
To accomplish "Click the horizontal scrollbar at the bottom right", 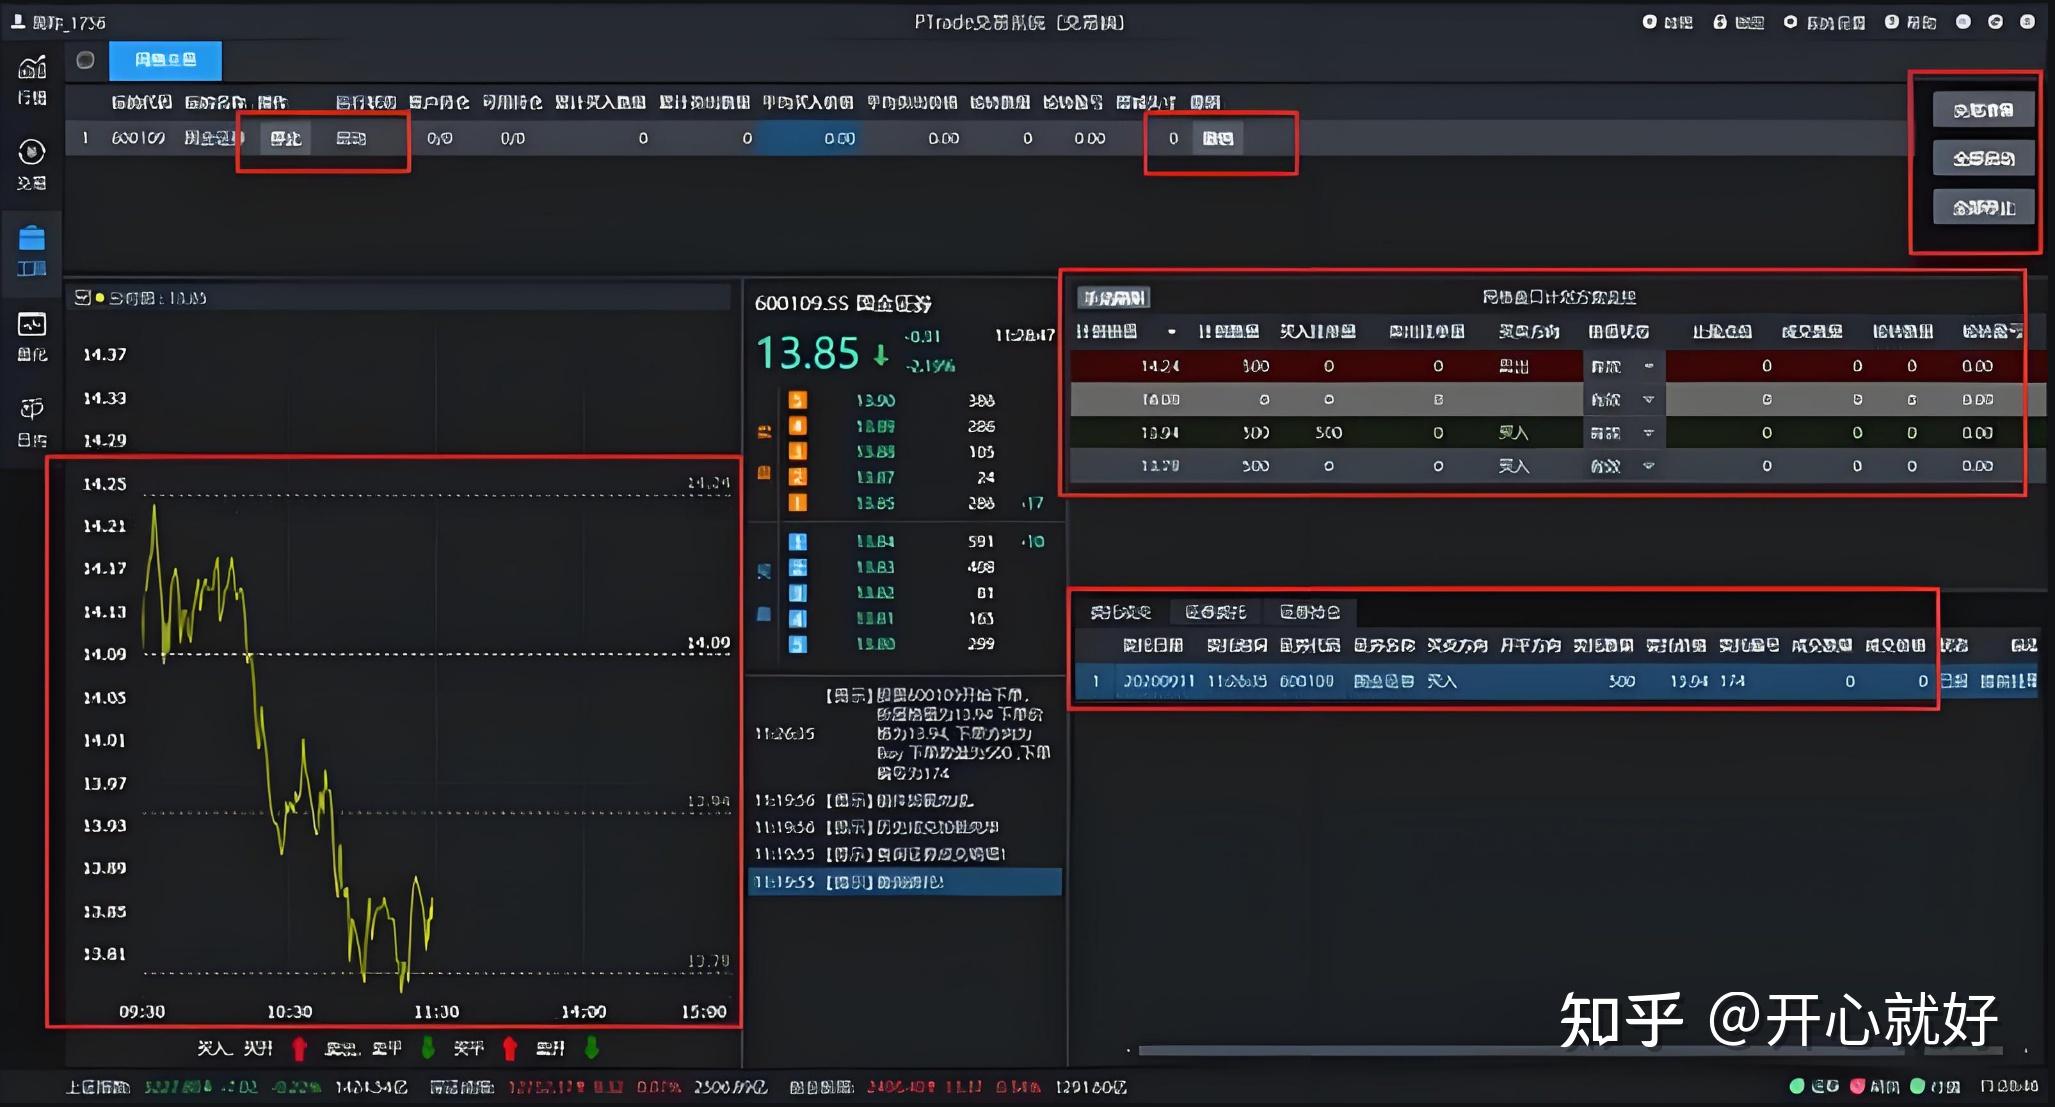I will (1550, 1050).
